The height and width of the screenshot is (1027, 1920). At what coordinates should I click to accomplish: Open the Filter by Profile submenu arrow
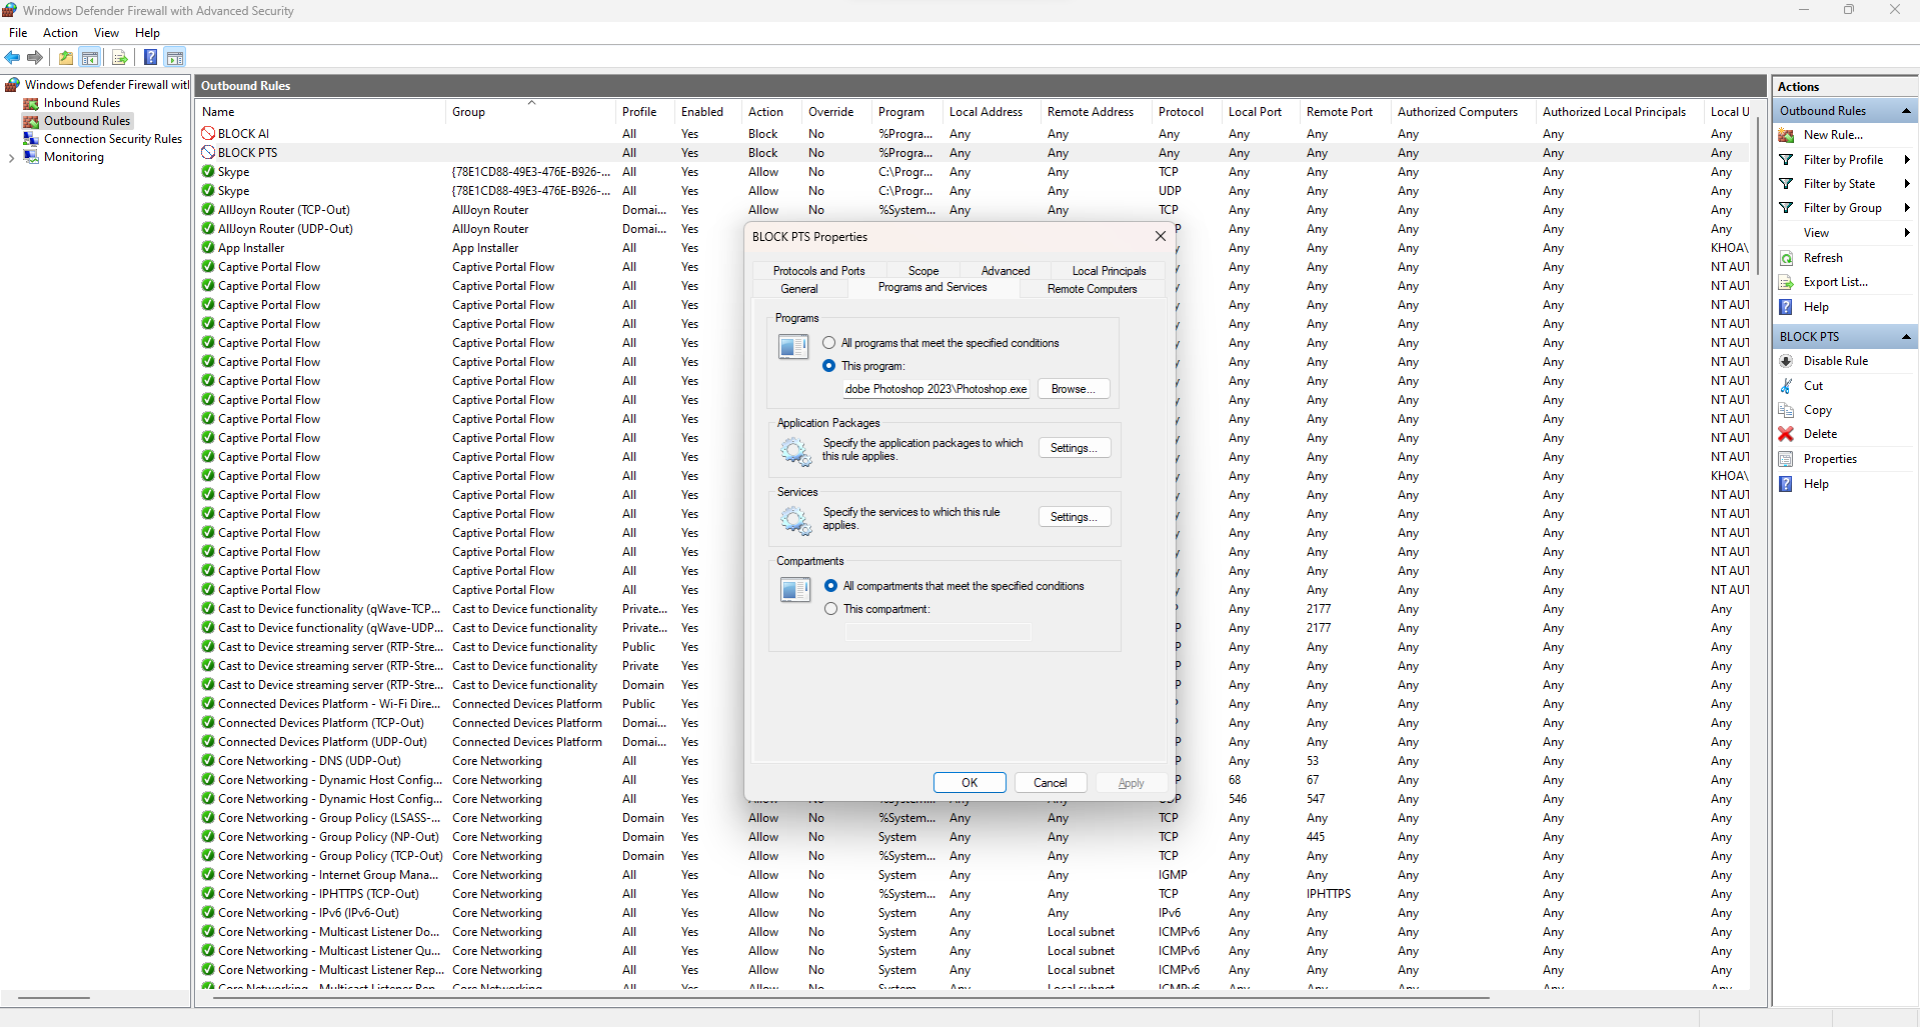coord(1907,160)
